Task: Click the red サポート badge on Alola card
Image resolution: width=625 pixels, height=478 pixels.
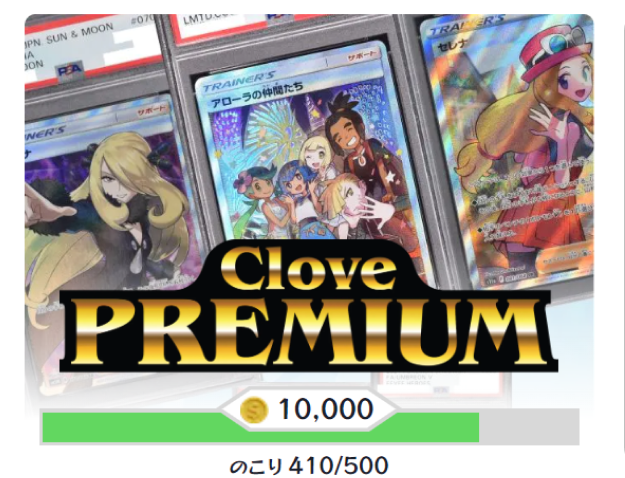Action: click(x=362, y=57)
